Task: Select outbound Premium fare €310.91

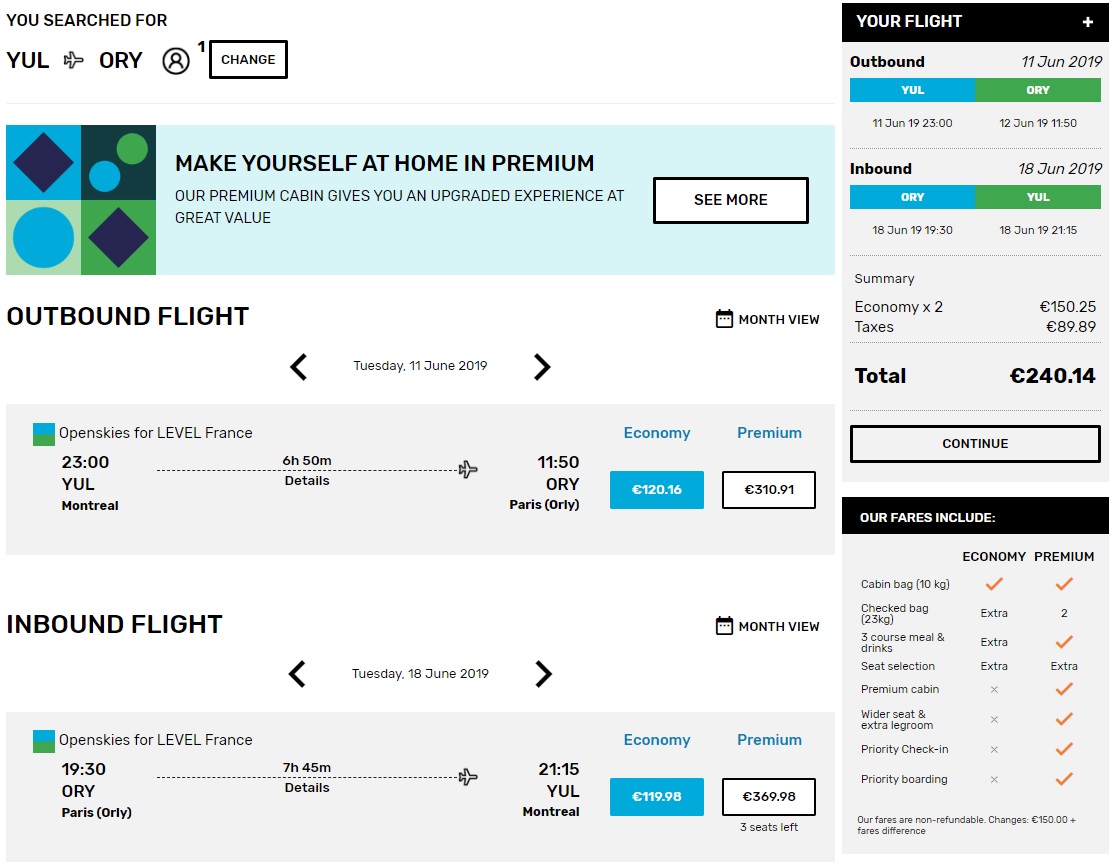Action: coord(768,490)
